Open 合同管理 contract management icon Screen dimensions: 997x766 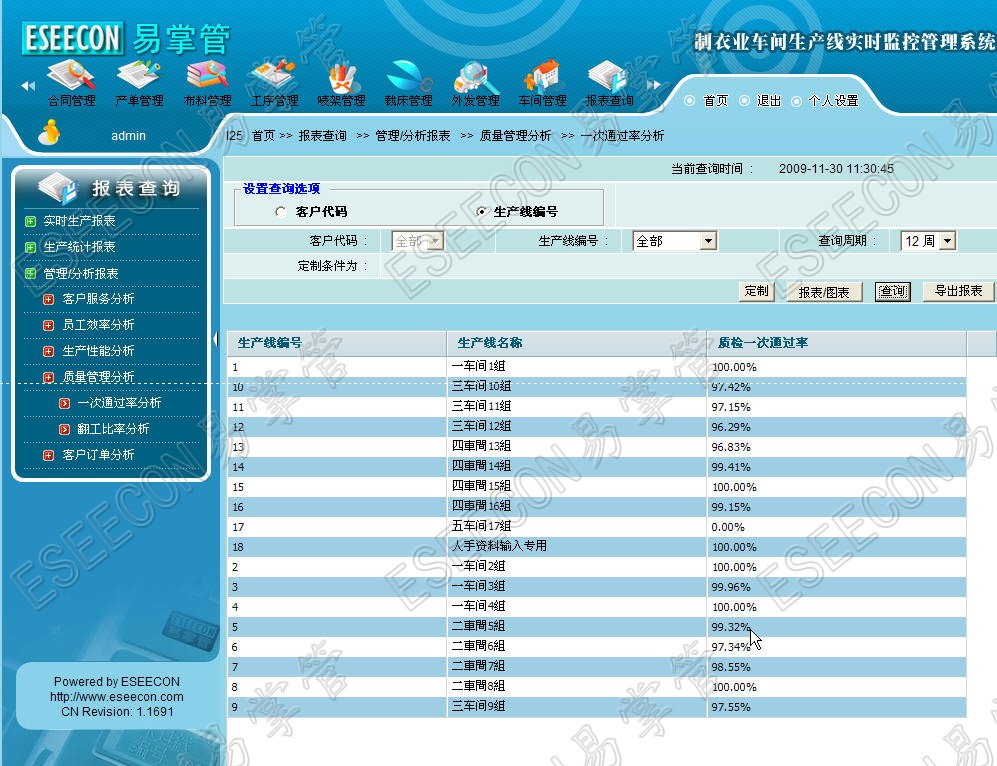71,78
